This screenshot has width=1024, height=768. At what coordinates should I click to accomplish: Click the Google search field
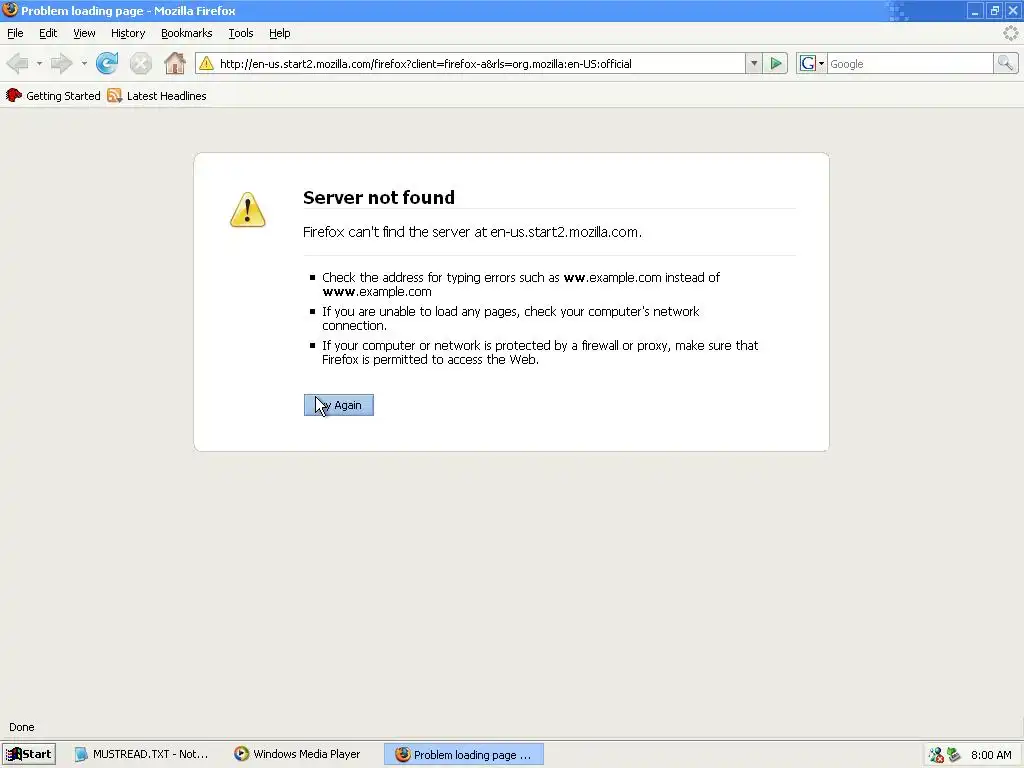pos(910,63)
